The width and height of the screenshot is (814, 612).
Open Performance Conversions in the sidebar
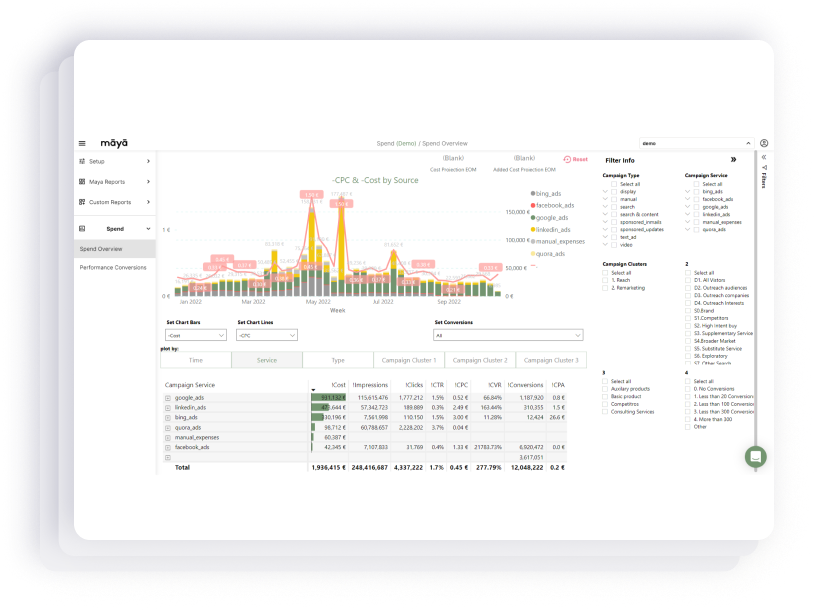click(115, 267)
